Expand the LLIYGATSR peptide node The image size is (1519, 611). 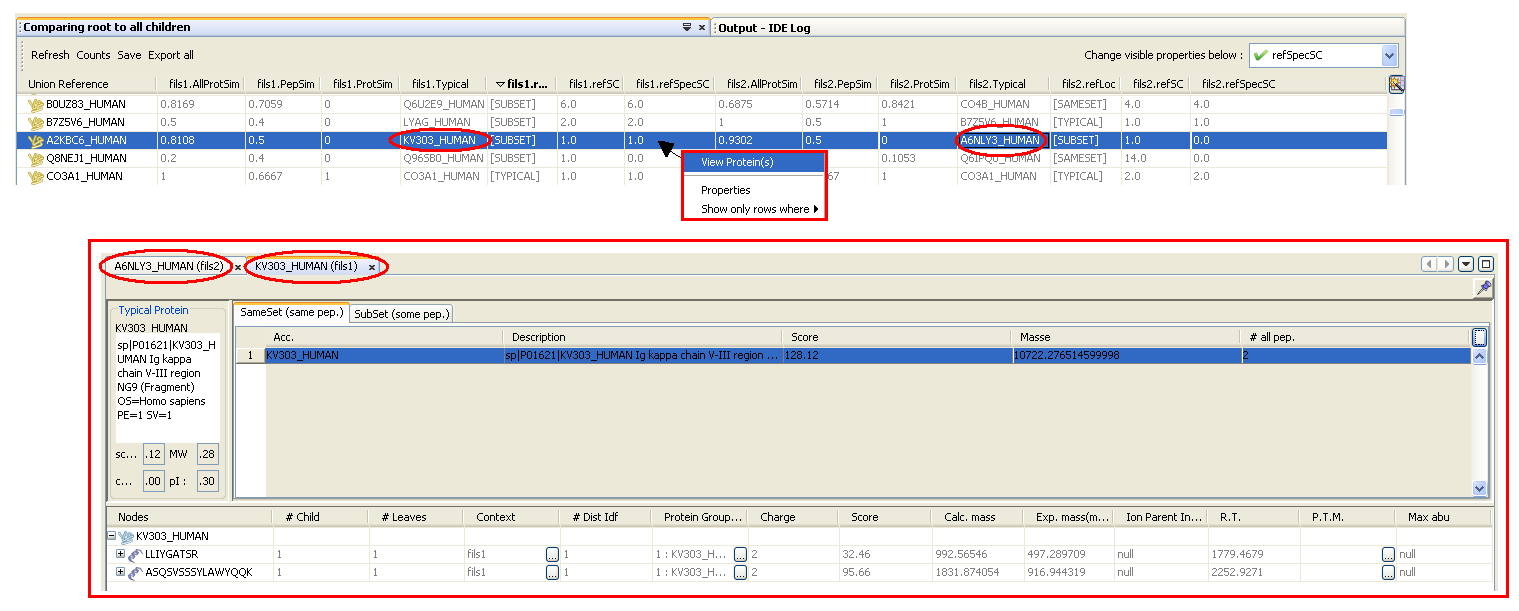click(120, 554)
